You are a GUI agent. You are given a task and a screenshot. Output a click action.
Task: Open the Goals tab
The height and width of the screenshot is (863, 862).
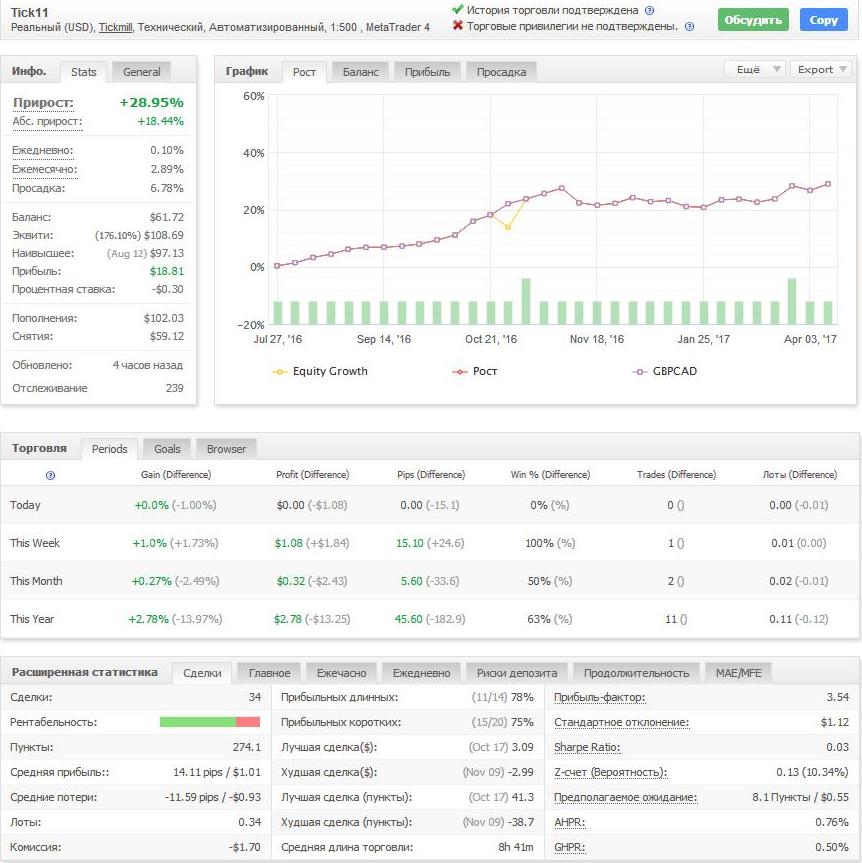167,449
